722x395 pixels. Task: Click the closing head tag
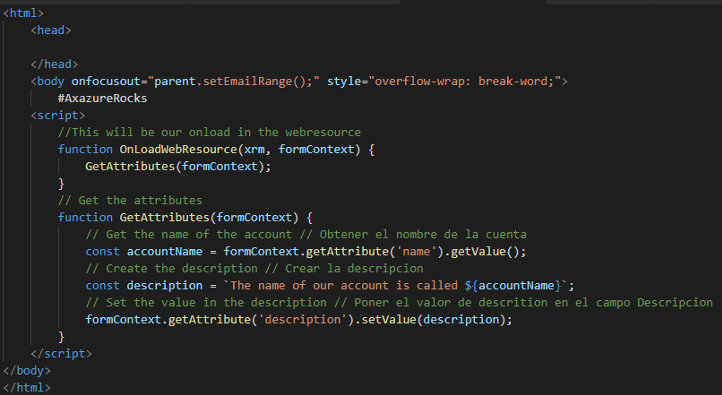click(x=54, y=64)
